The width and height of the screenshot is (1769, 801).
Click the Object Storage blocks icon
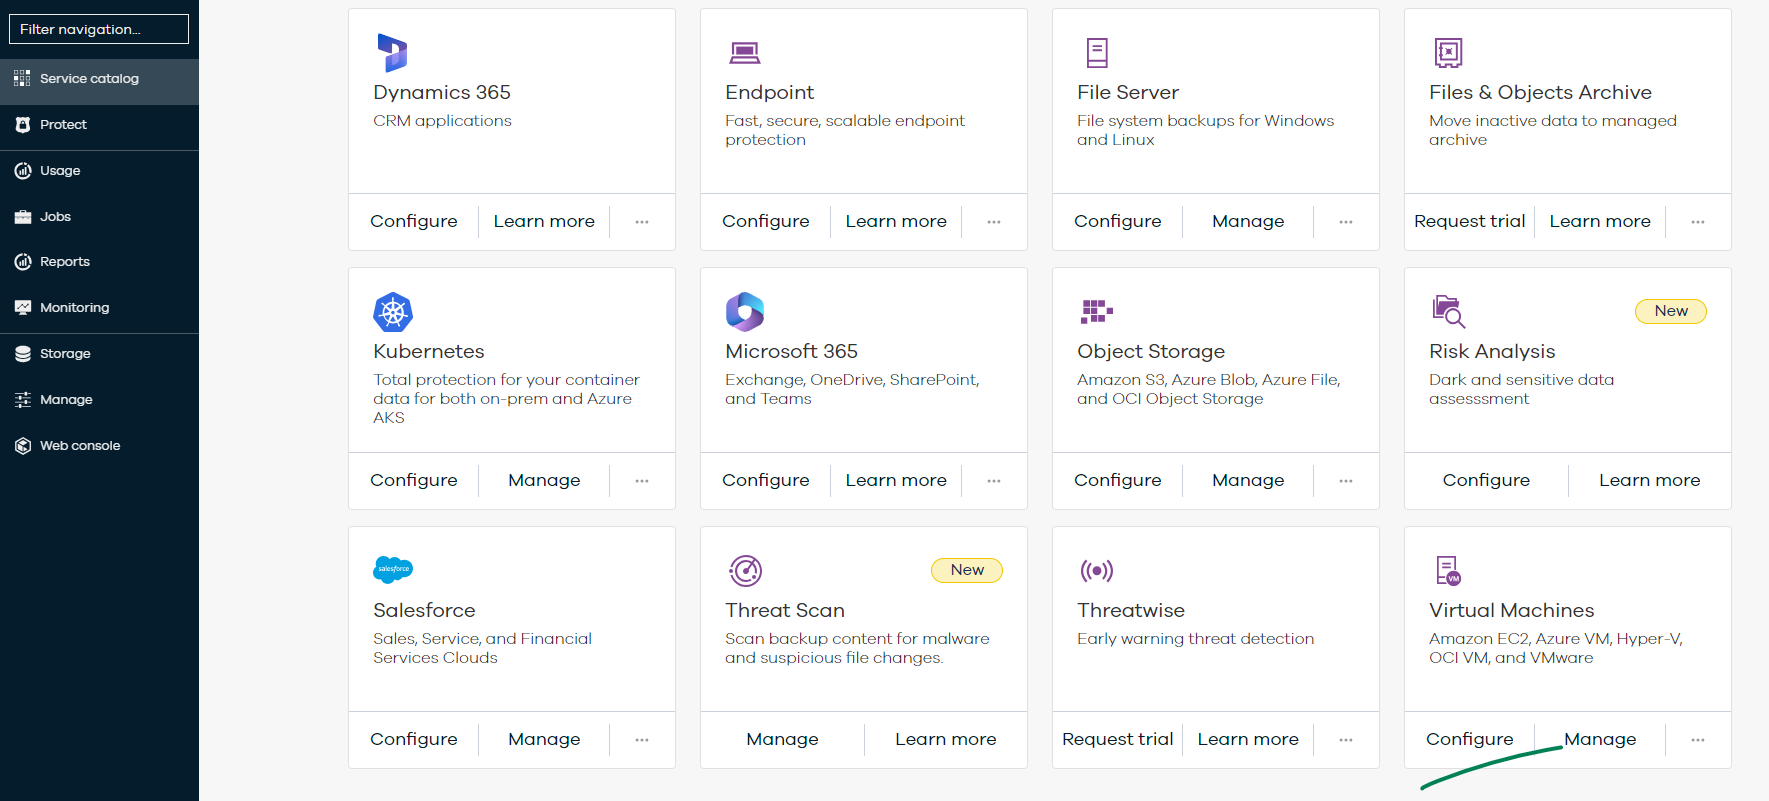tap(1097, 311)
